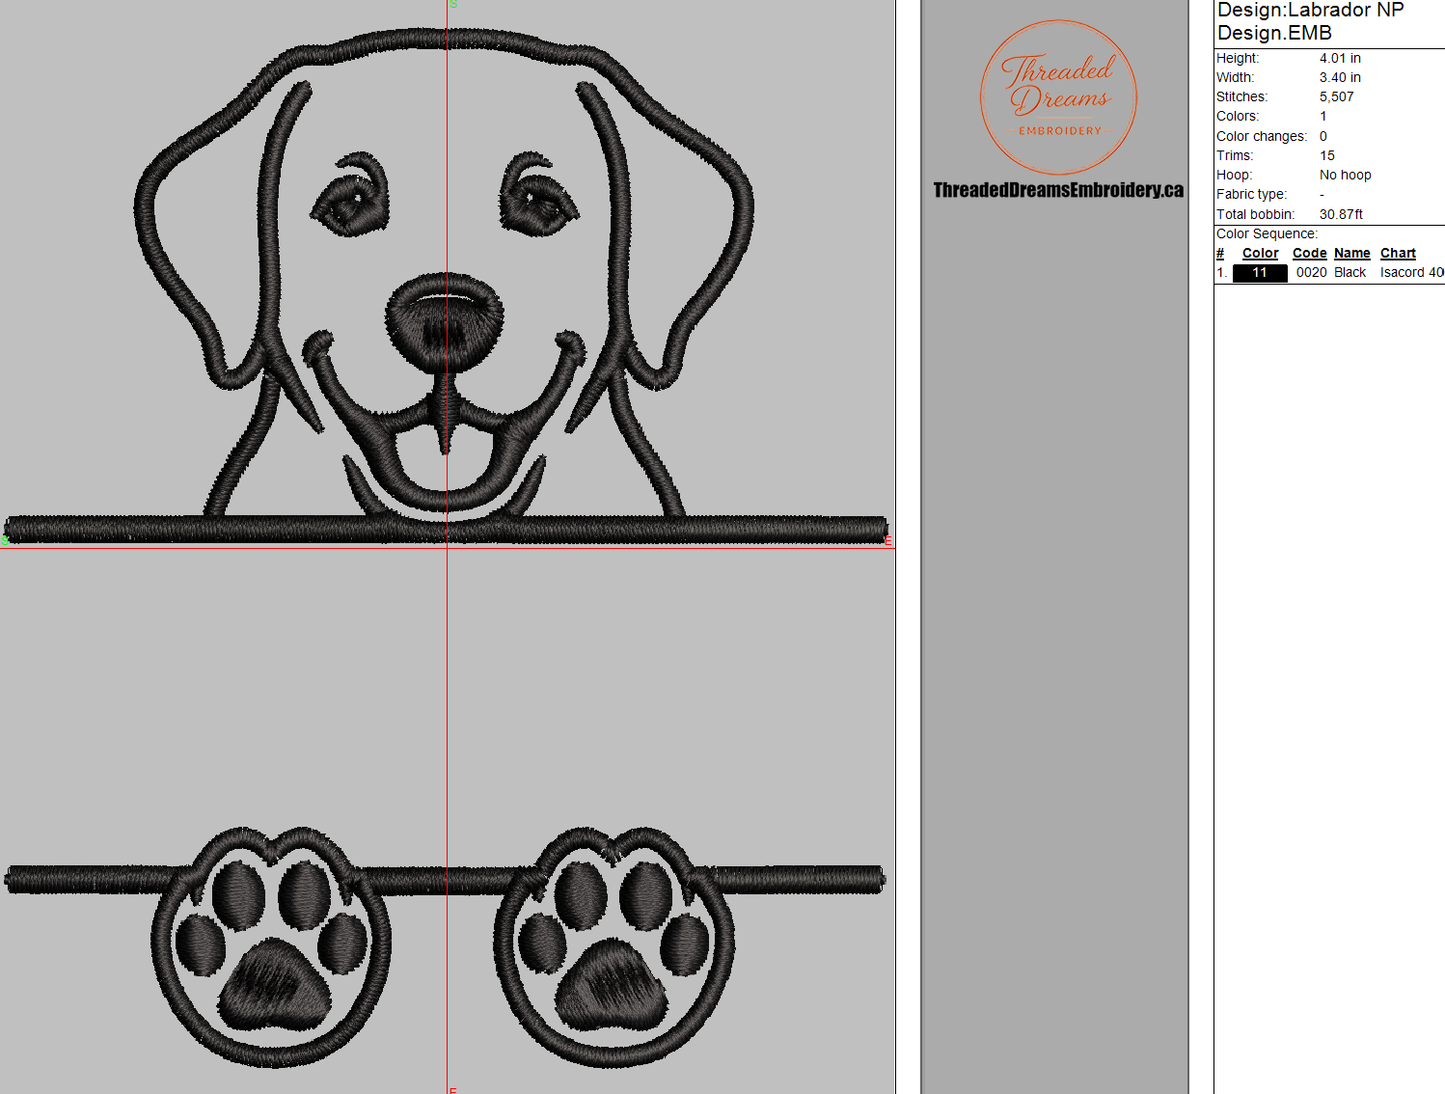Click the Threaded Dreams Embroidery logo
Screen dimensions: 1445x1094
pyautogui.click(x=1058, y=97)
